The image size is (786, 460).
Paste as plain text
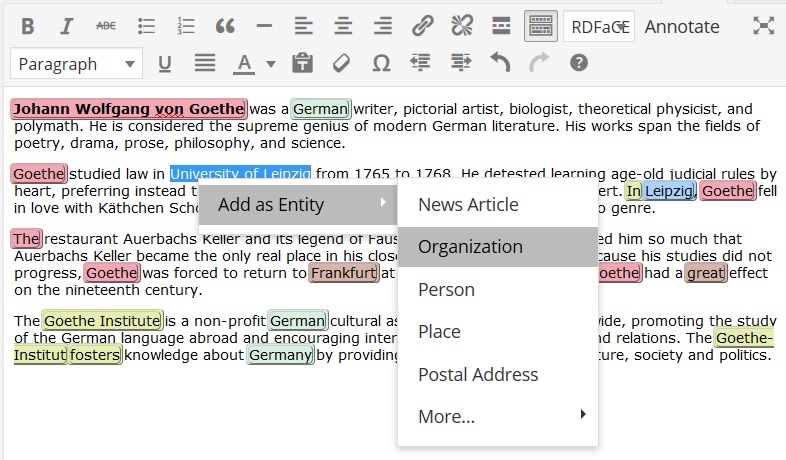(x=302, y=63)
